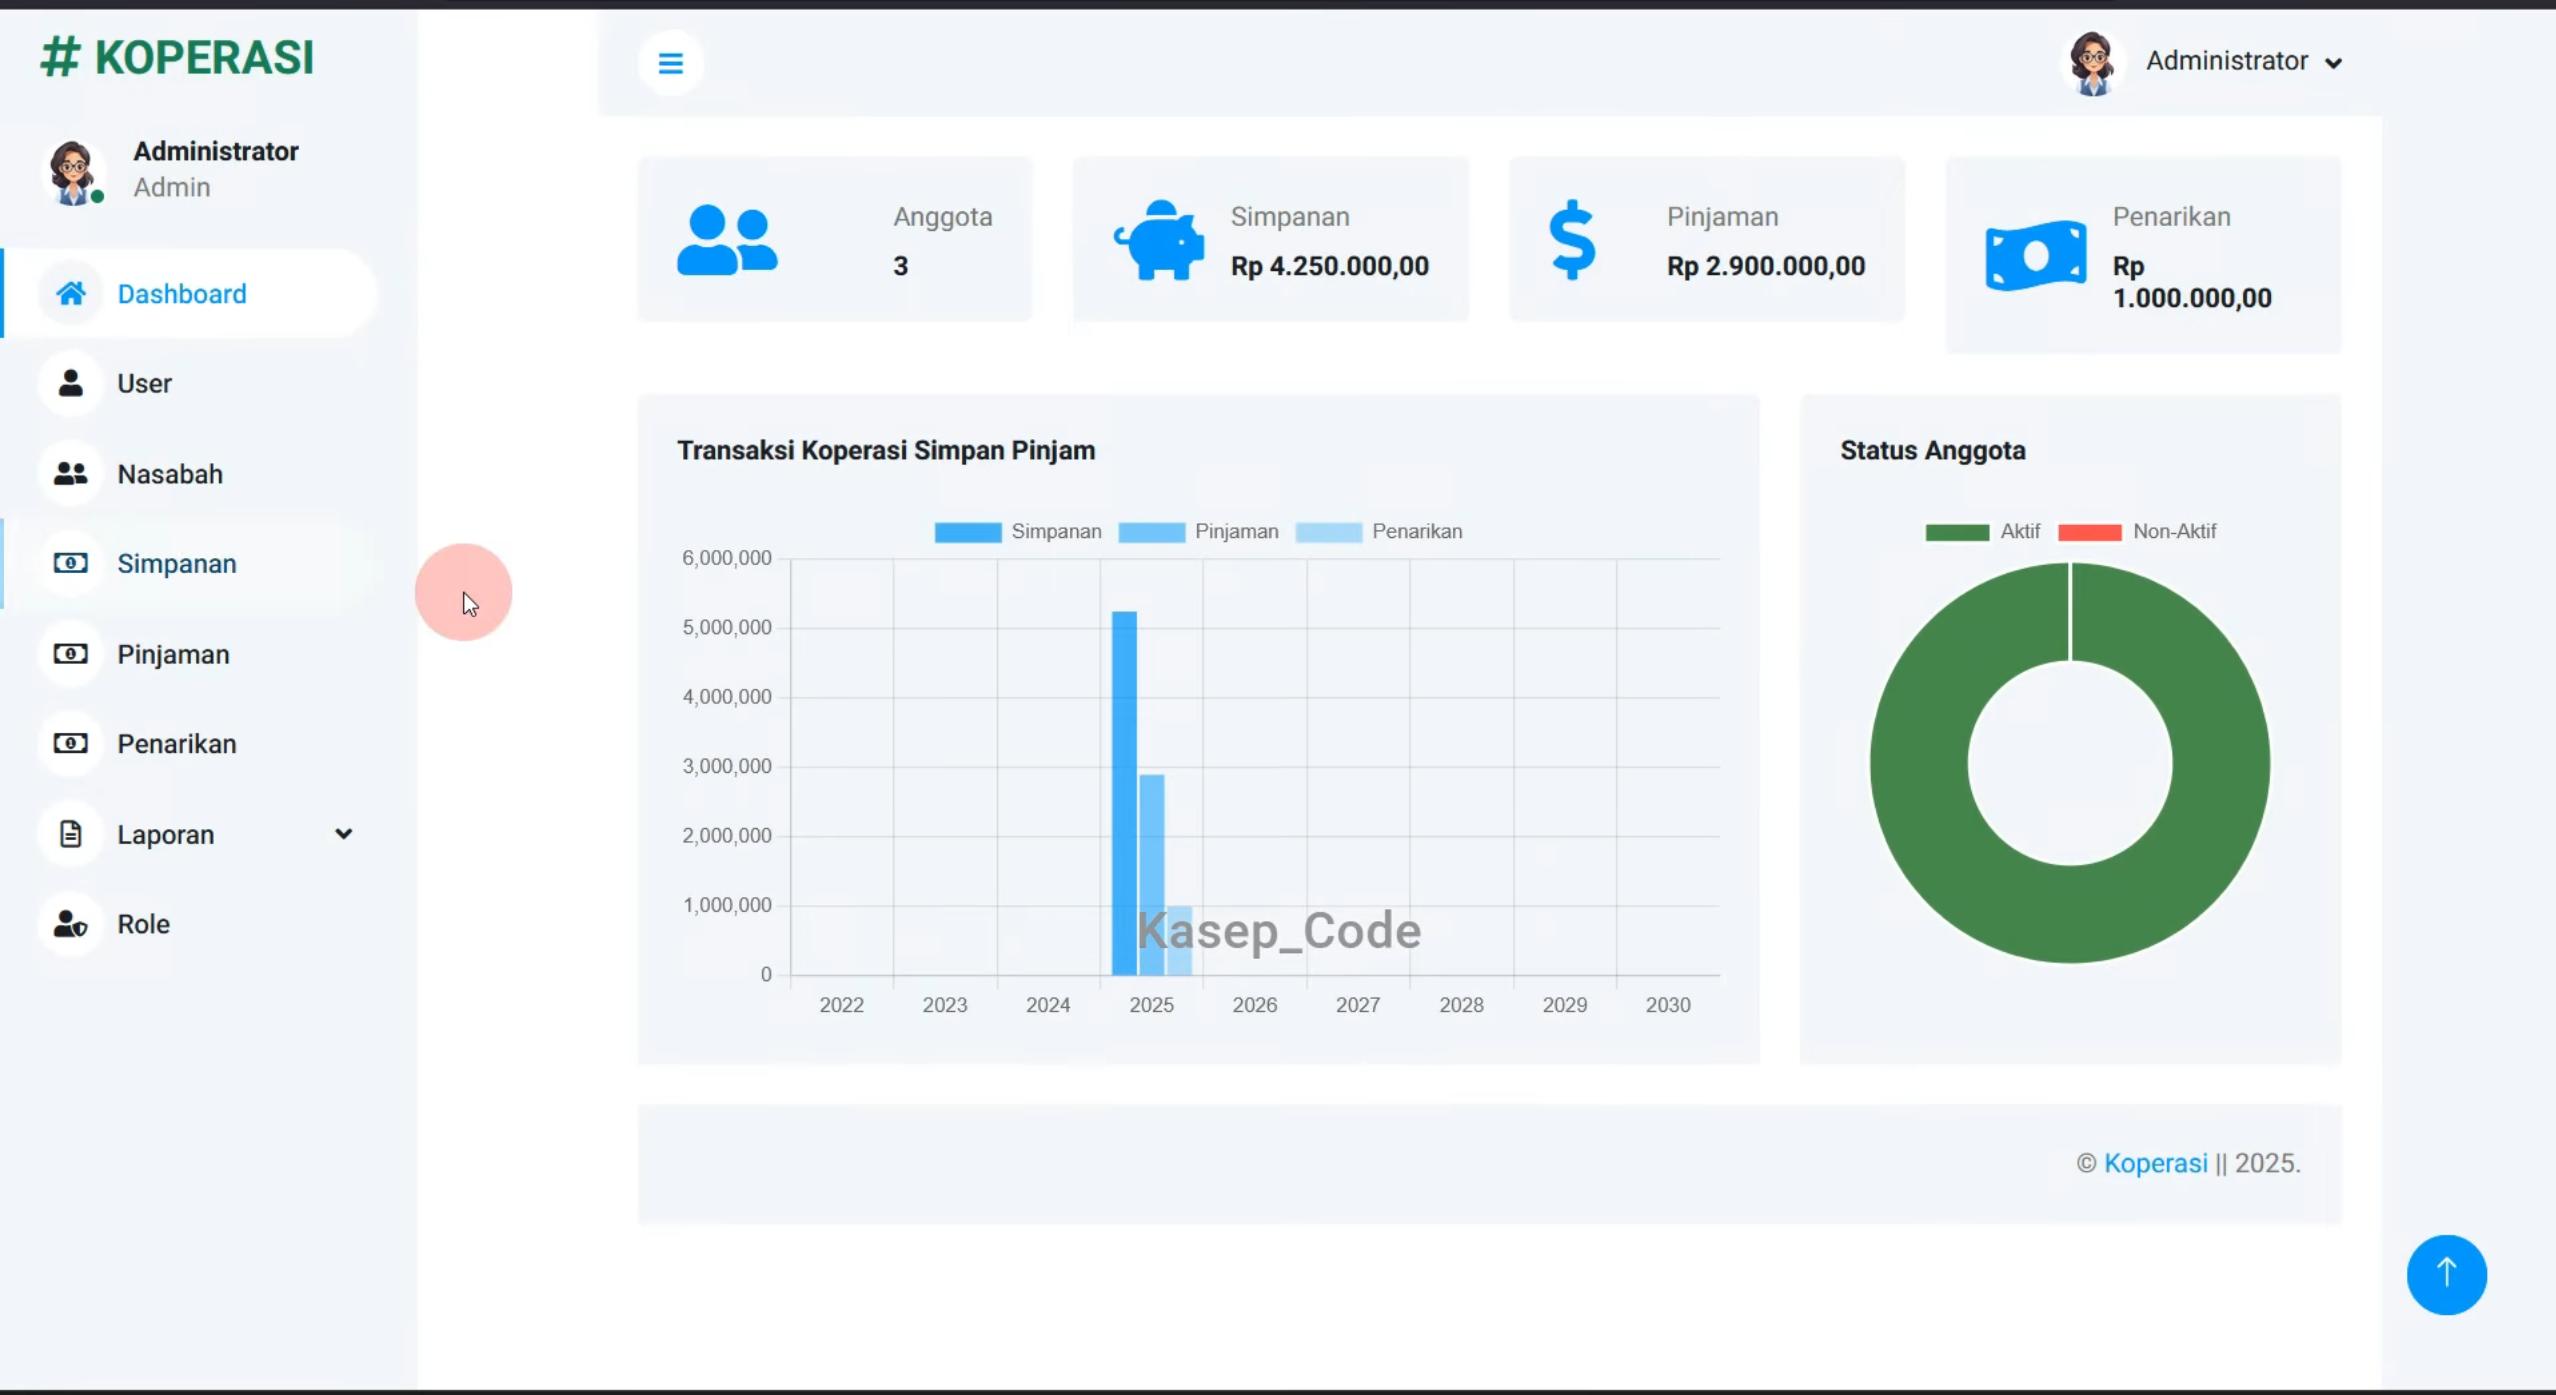Click the Laporan document icon in sidebar

tap(70, 833)
